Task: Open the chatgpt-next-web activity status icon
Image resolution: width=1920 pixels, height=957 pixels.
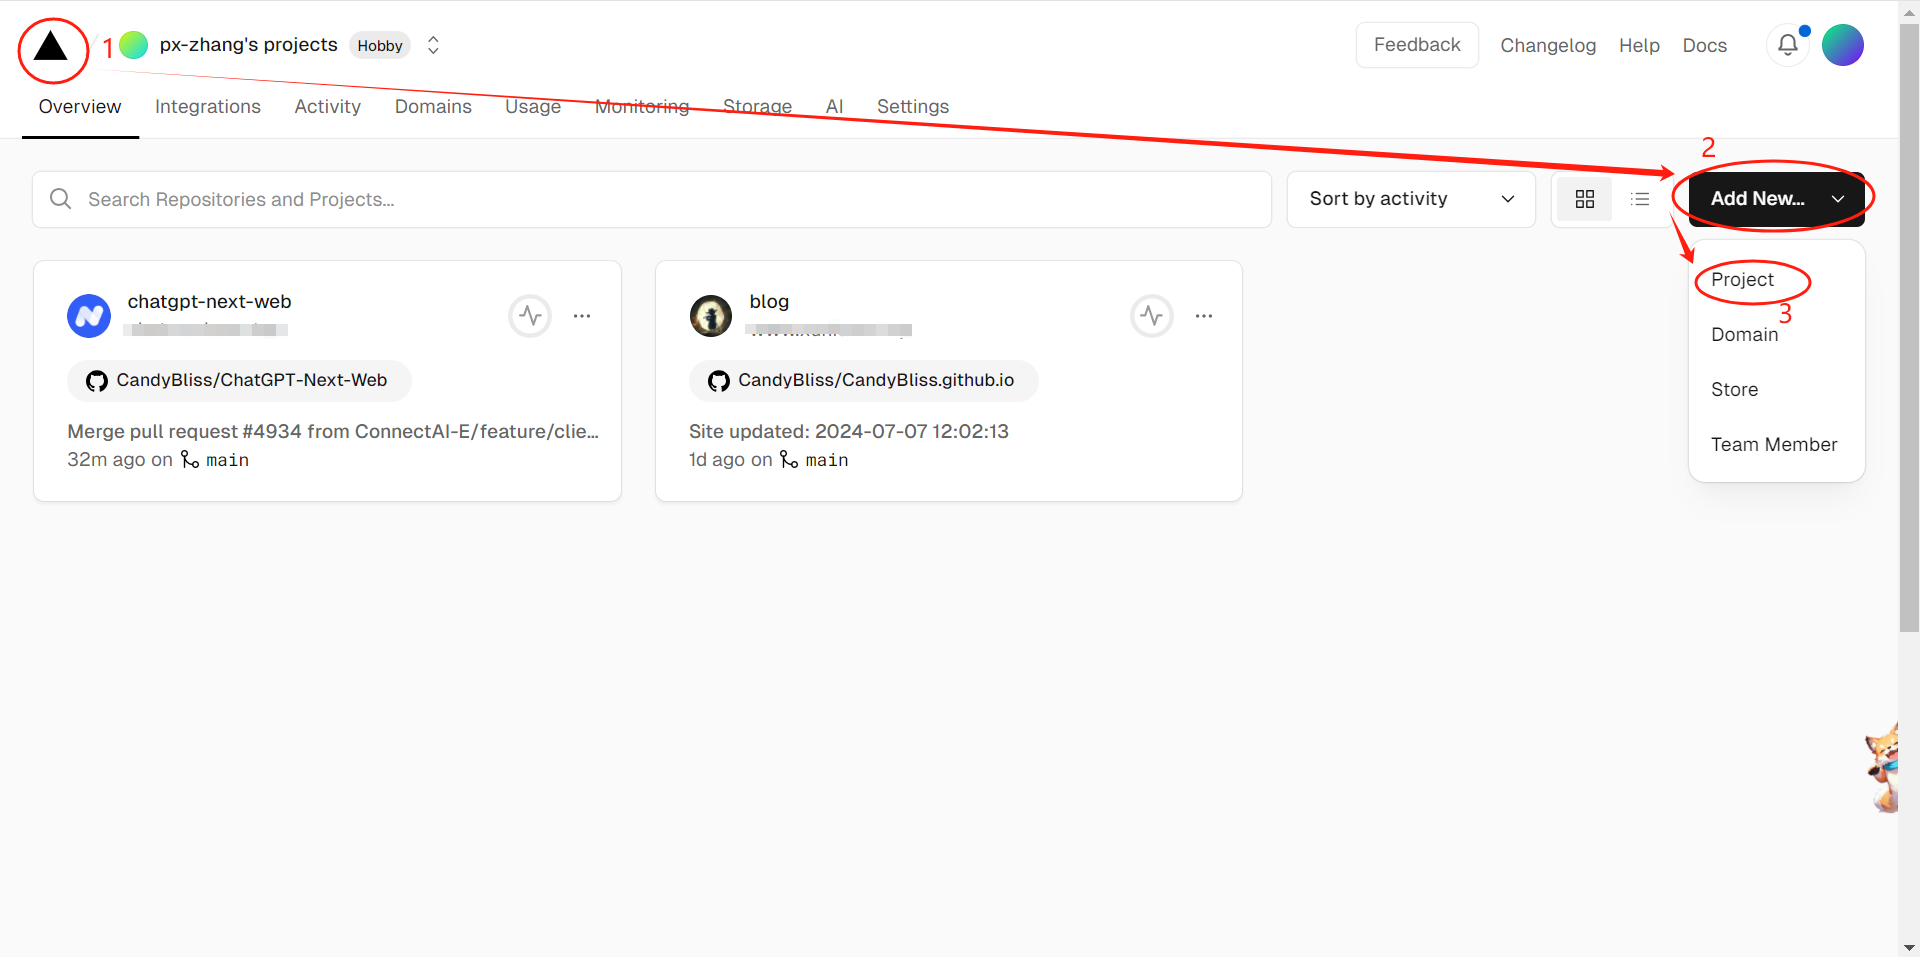Action: point(530,316)
